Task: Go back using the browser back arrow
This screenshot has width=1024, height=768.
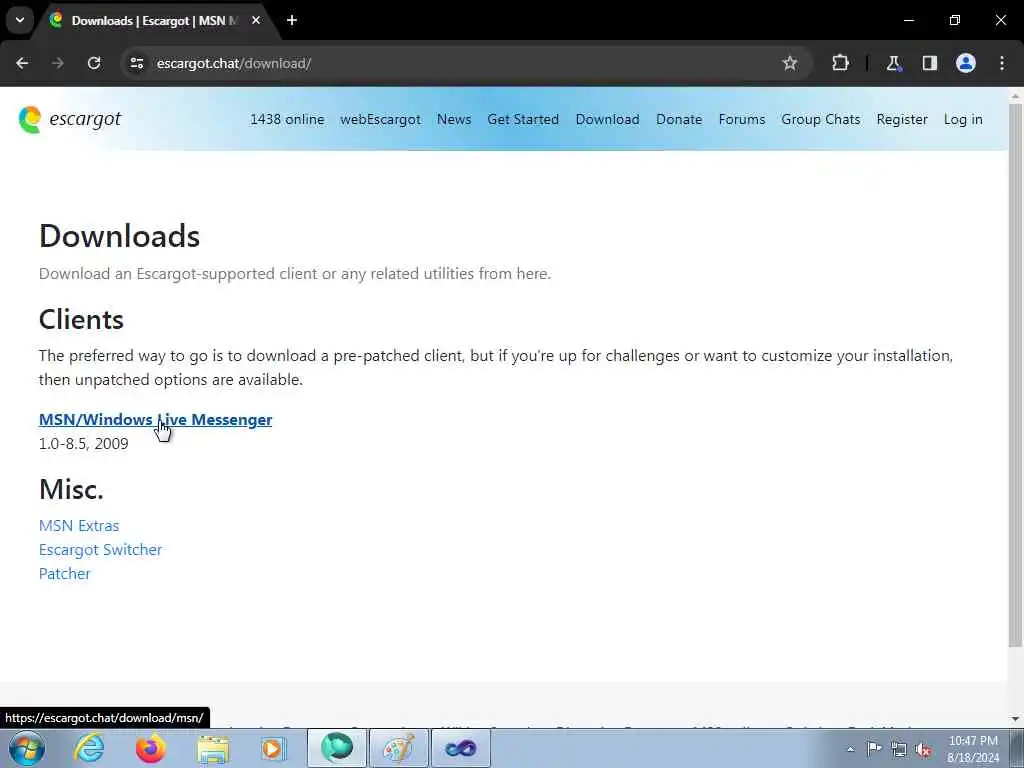Action: pyautogui.click(x=22, y=63)
